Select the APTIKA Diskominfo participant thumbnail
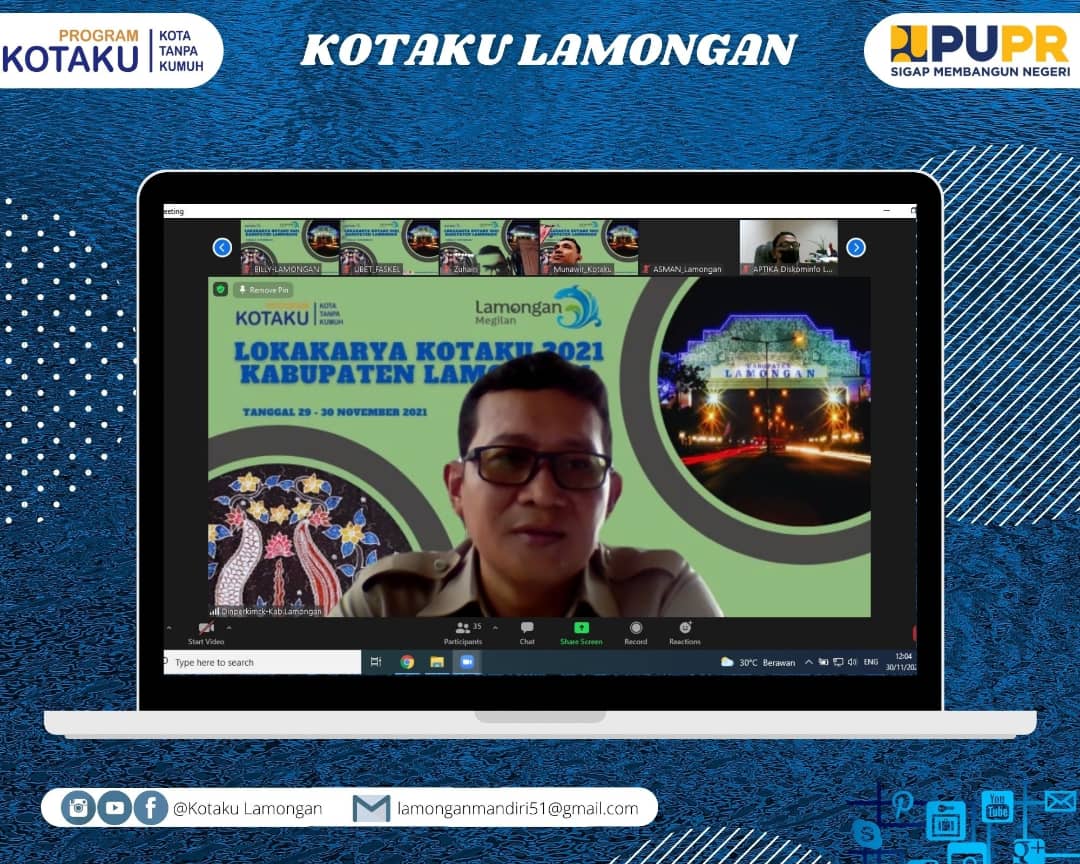 [789, 247]
